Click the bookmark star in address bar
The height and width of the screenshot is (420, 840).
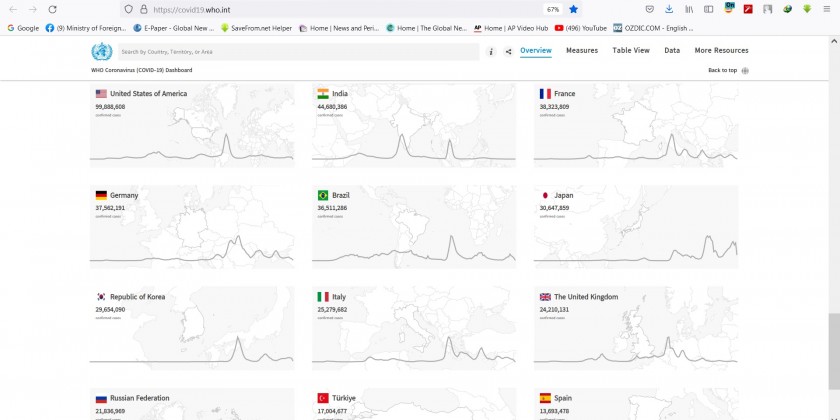pos(574,9)
